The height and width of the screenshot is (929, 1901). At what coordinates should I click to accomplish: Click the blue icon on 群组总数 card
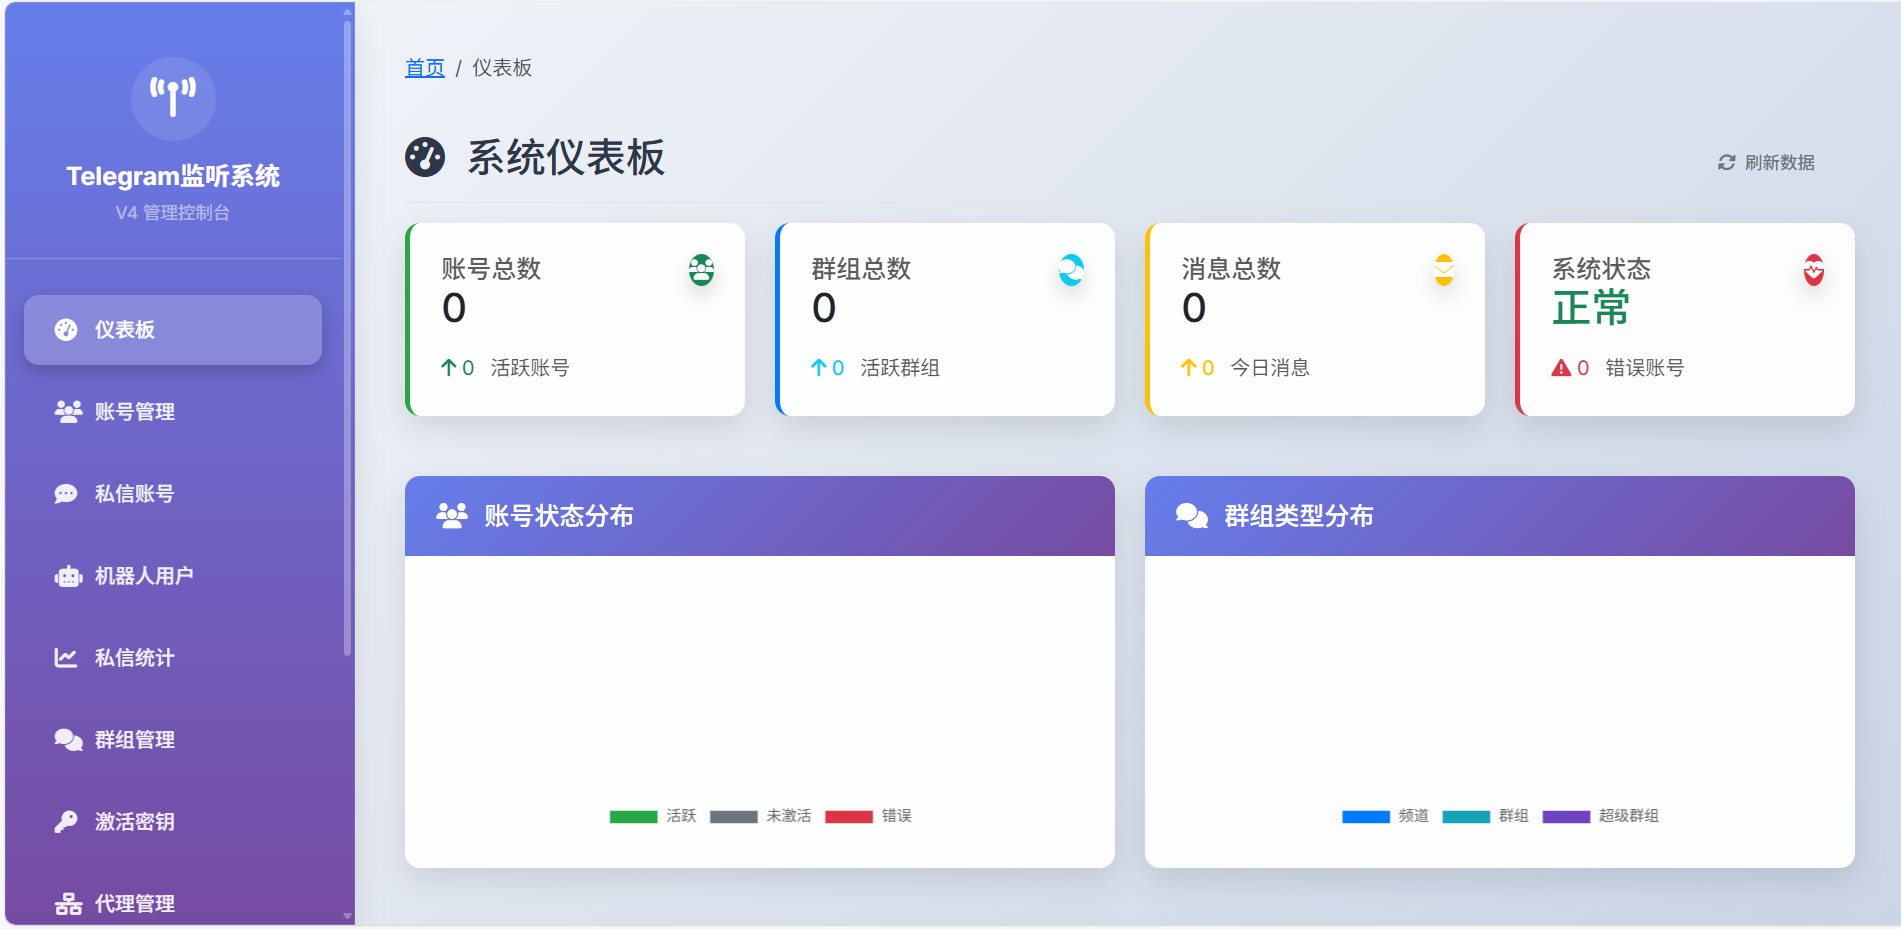tap(1071, 270)
